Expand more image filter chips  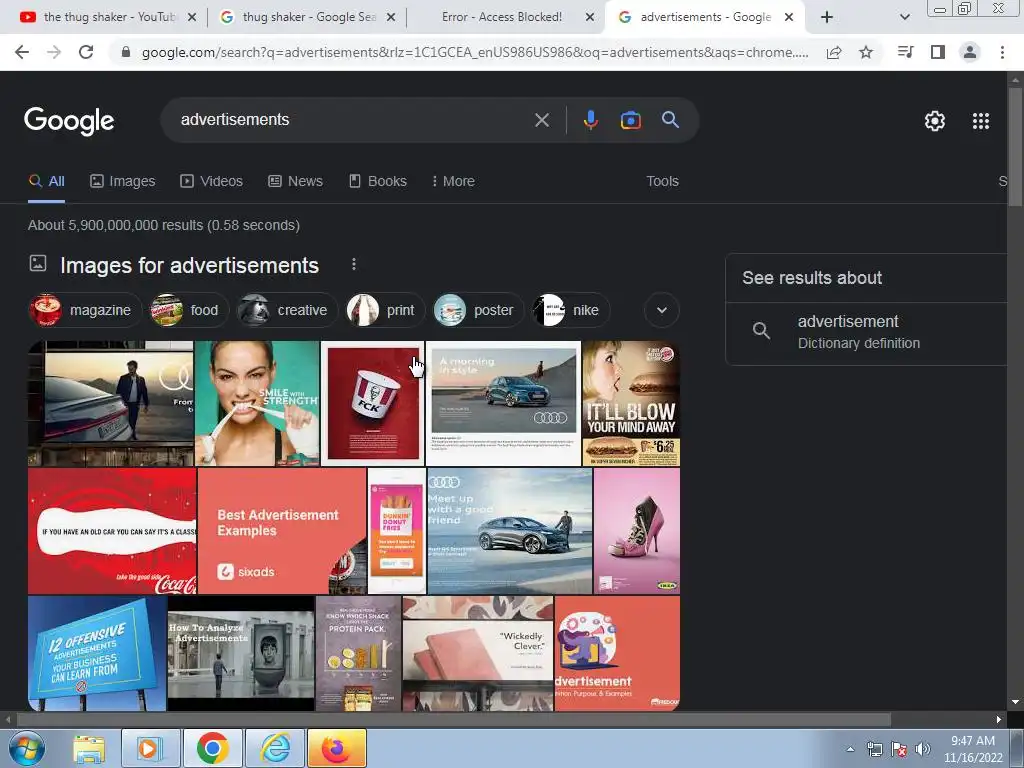662,310
